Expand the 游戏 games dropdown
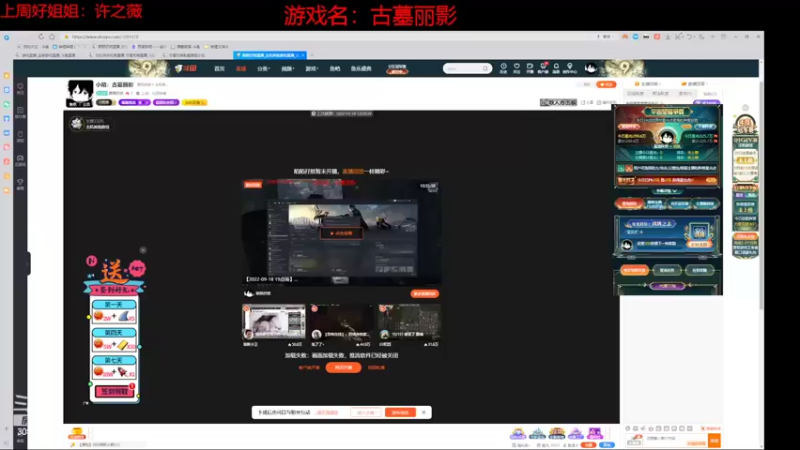Screen dimensions: 800x450 pyautogui.click(x=311, y=68)
